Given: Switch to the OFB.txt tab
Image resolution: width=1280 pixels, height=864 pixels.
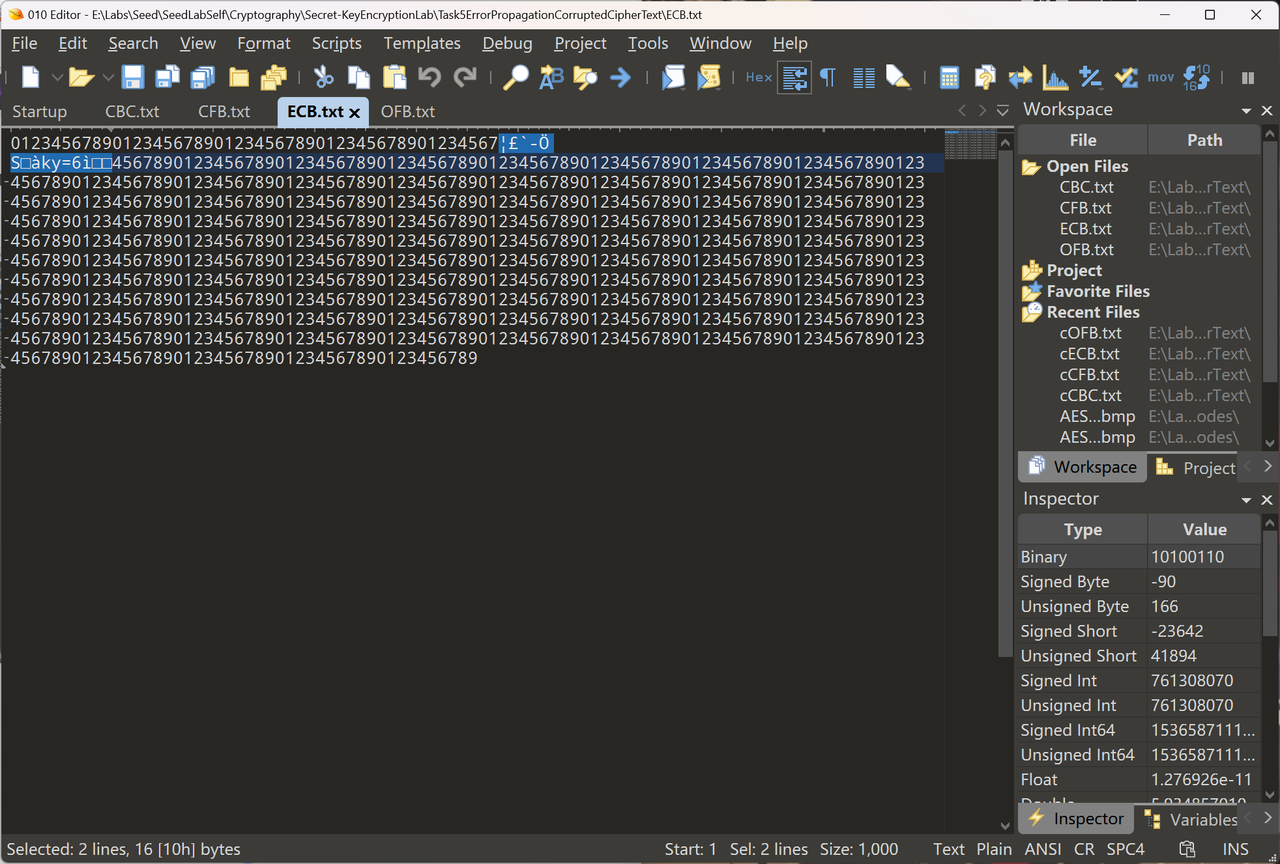Looking at the screenshot, I should pyautogui.click(x=408, y=112).
